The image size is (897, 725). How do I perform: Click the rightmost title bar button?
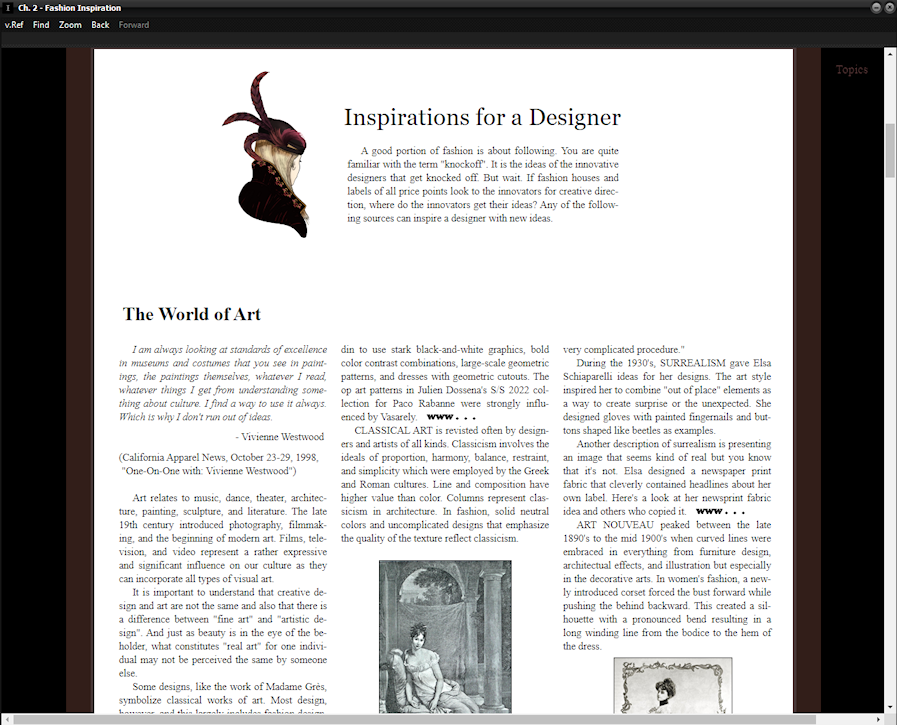click(x=888, y=7)
